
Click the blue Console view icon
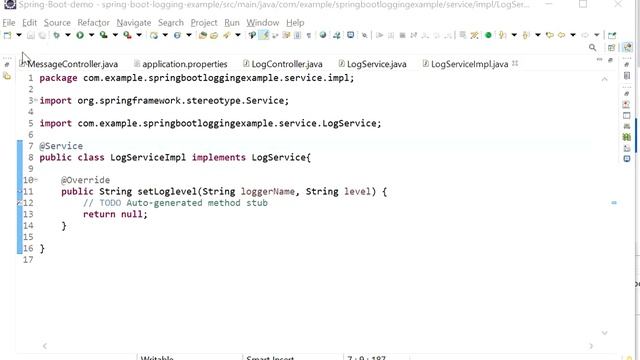point(627,159)
